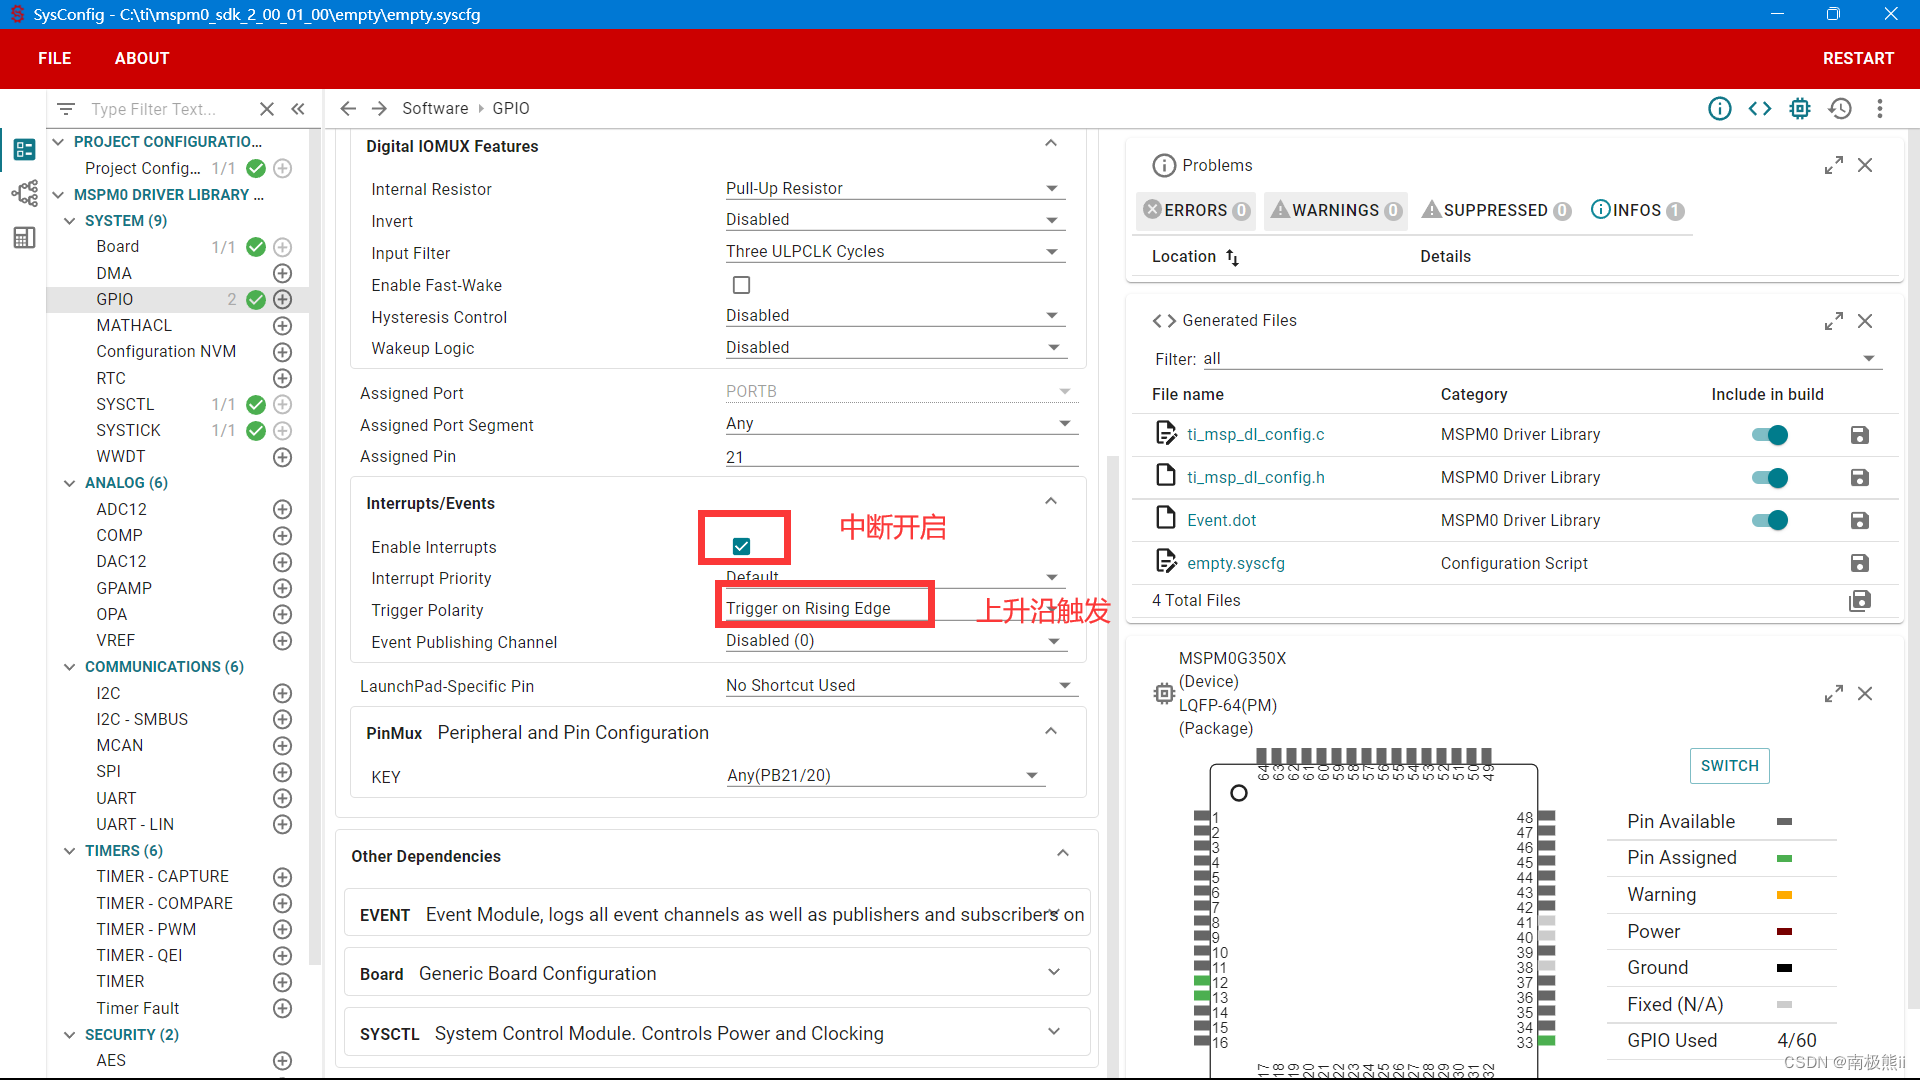Image resolution: width=1920 pixels, height=1080 pixels.
Task: Expand the device package panel
Action: point(1833,693)
